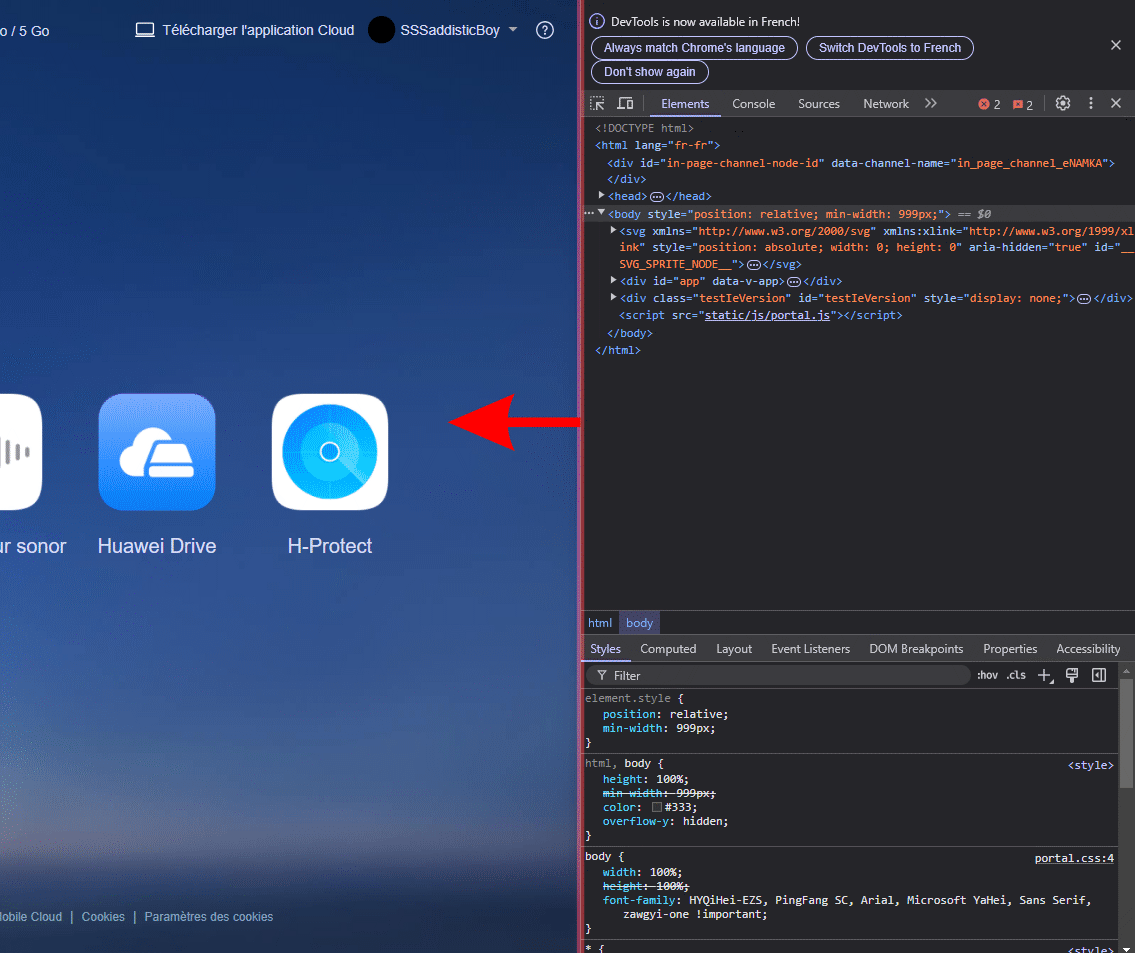Image resolution: width=1135 pixels, height=953 pixels.
Task: Click the Styles filter input field
Action: coord(778,675)
